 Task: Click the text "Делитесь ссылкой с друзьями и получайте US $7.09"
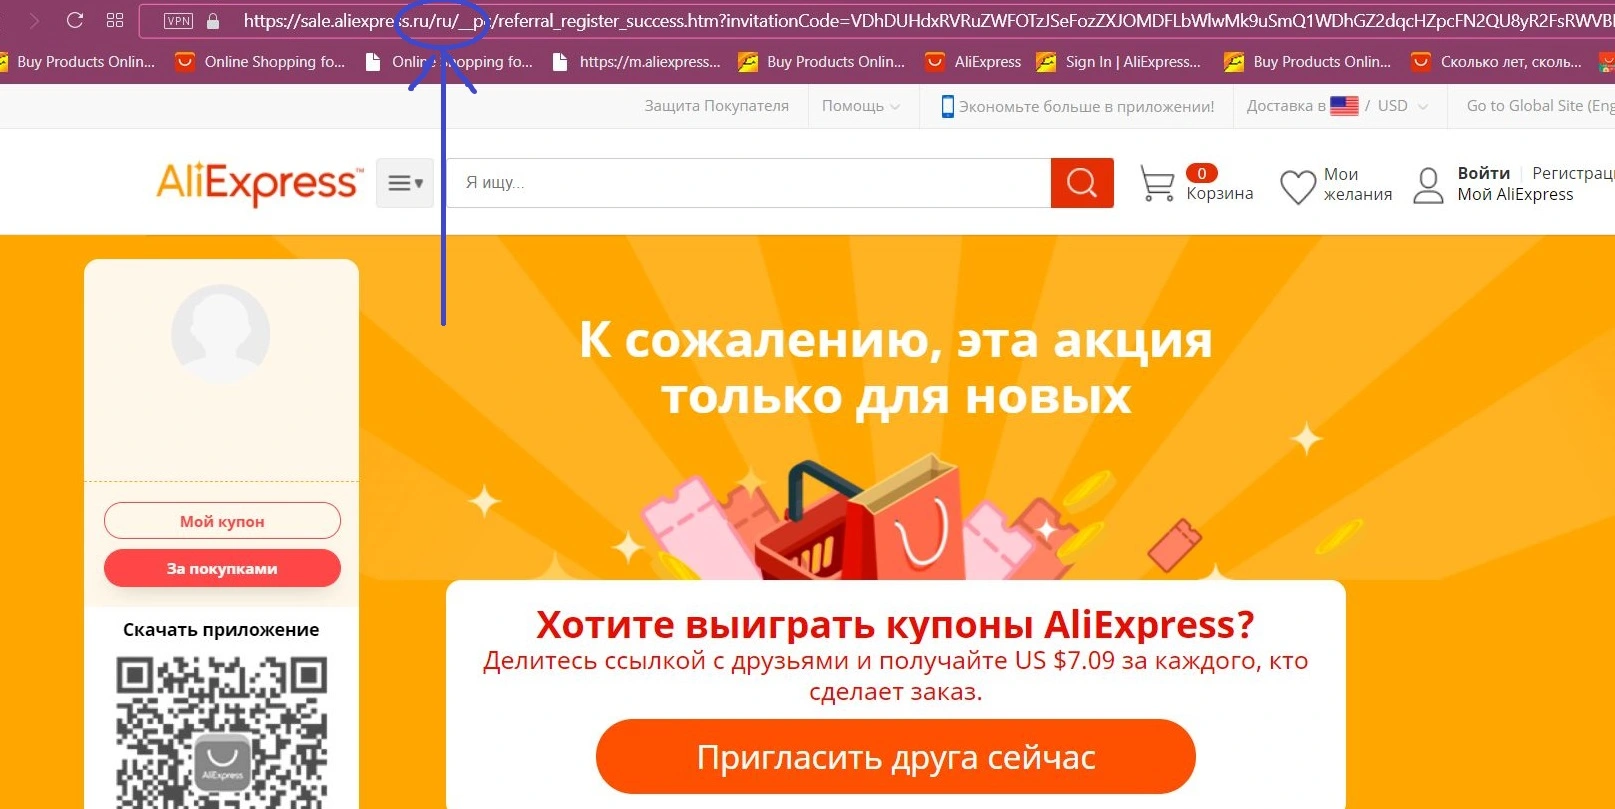(799, 661)
